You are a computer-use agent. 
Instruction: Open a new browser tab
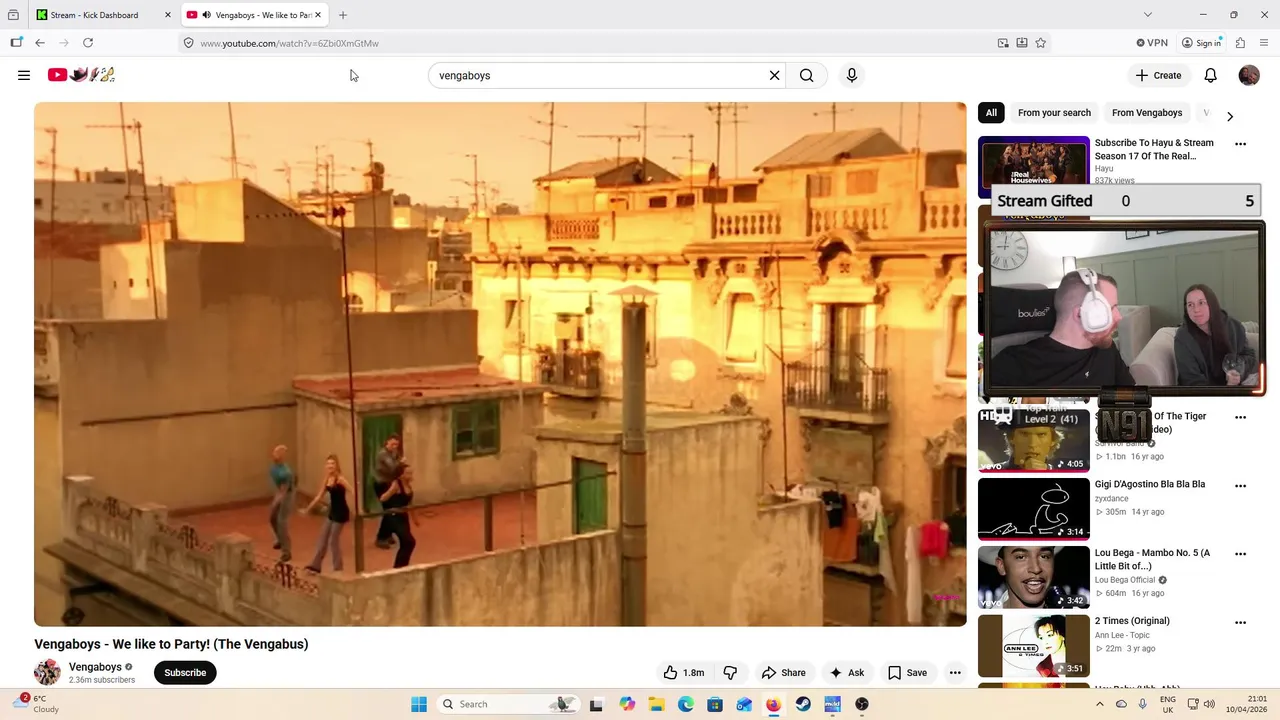[x=343, y=15]
